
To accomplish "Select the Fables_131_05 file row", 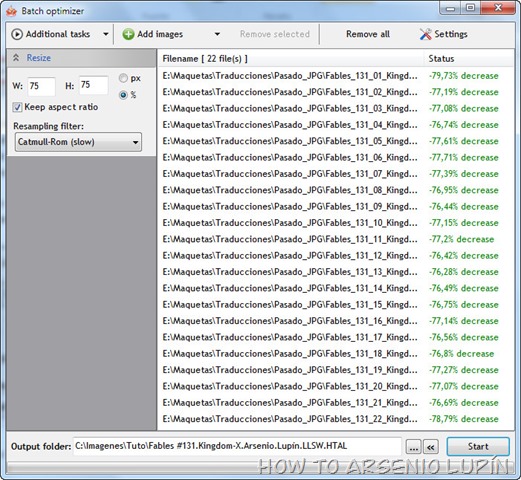I will click(x=335, y=141).
